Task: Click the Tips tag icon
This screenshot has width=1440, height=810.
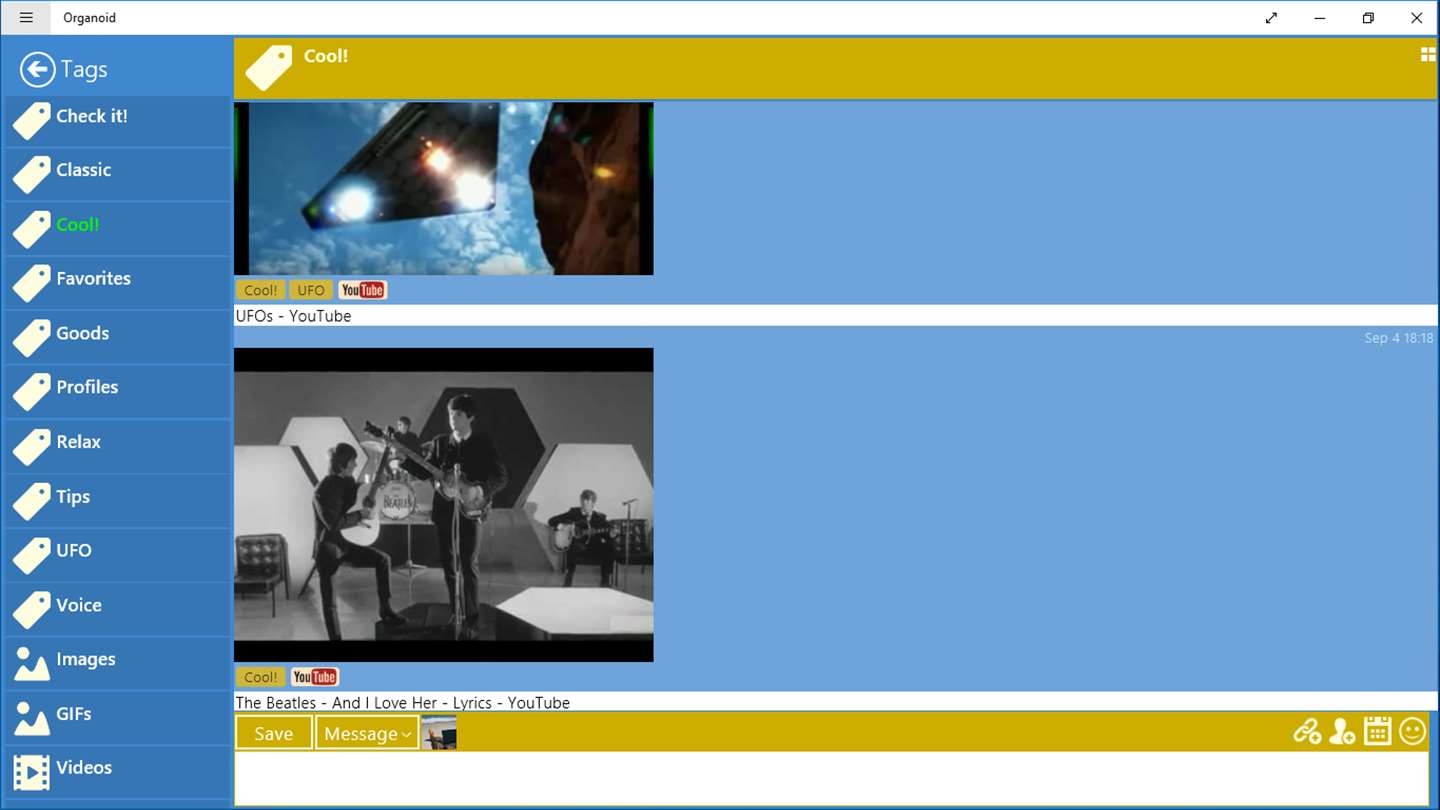Action: [x=31, y=501]
